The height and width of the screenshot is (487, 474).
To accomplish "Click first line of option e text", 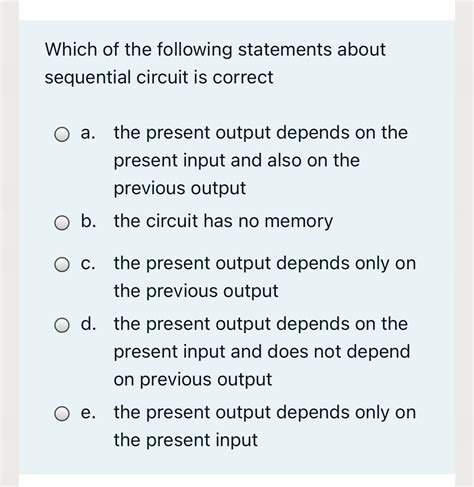I will 265,413.
